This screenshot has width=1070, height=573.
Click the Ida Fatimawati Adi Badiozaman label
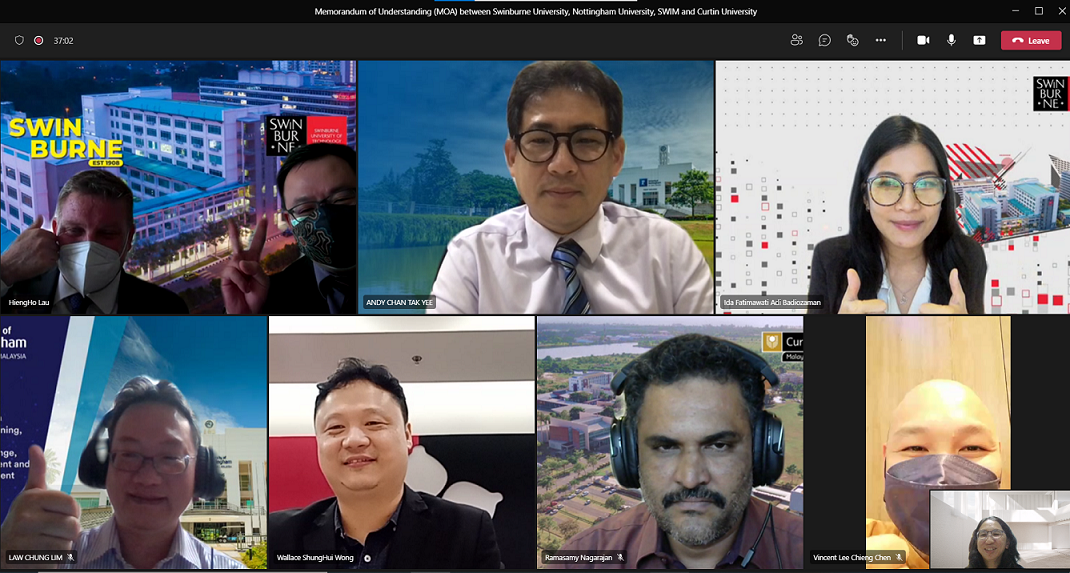click(x=772, y=302)
